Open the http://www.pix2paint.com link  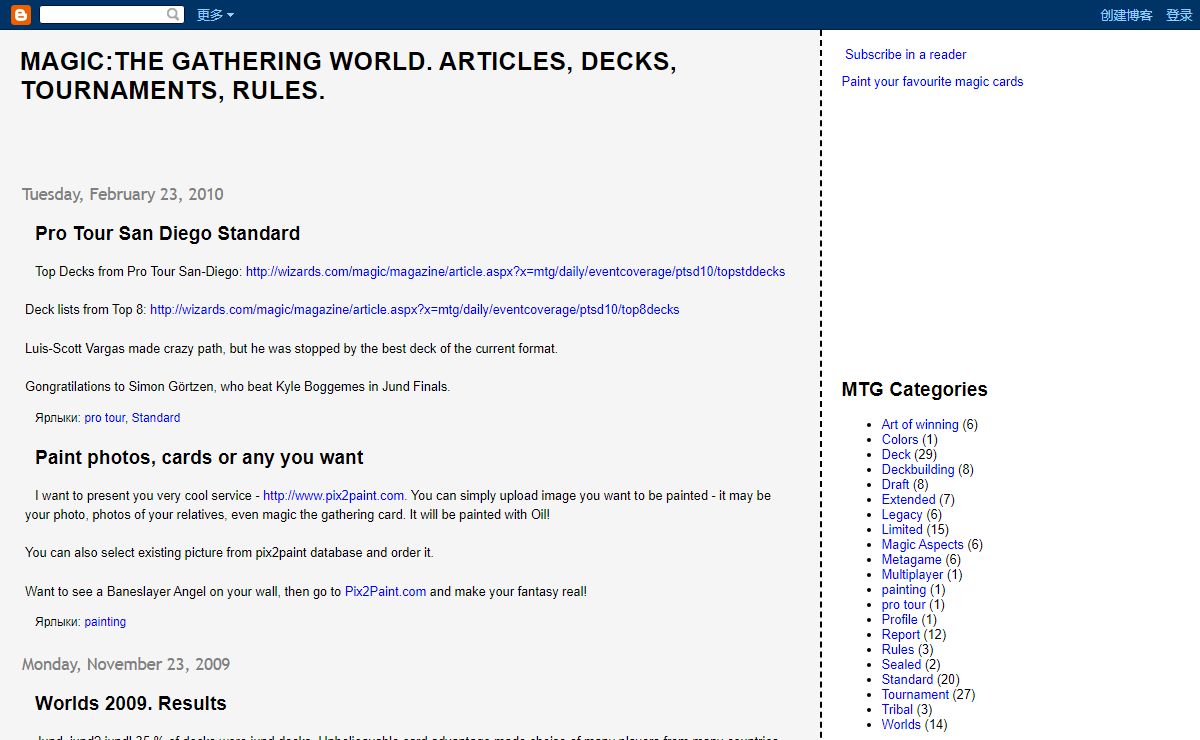tap(333, 495)
